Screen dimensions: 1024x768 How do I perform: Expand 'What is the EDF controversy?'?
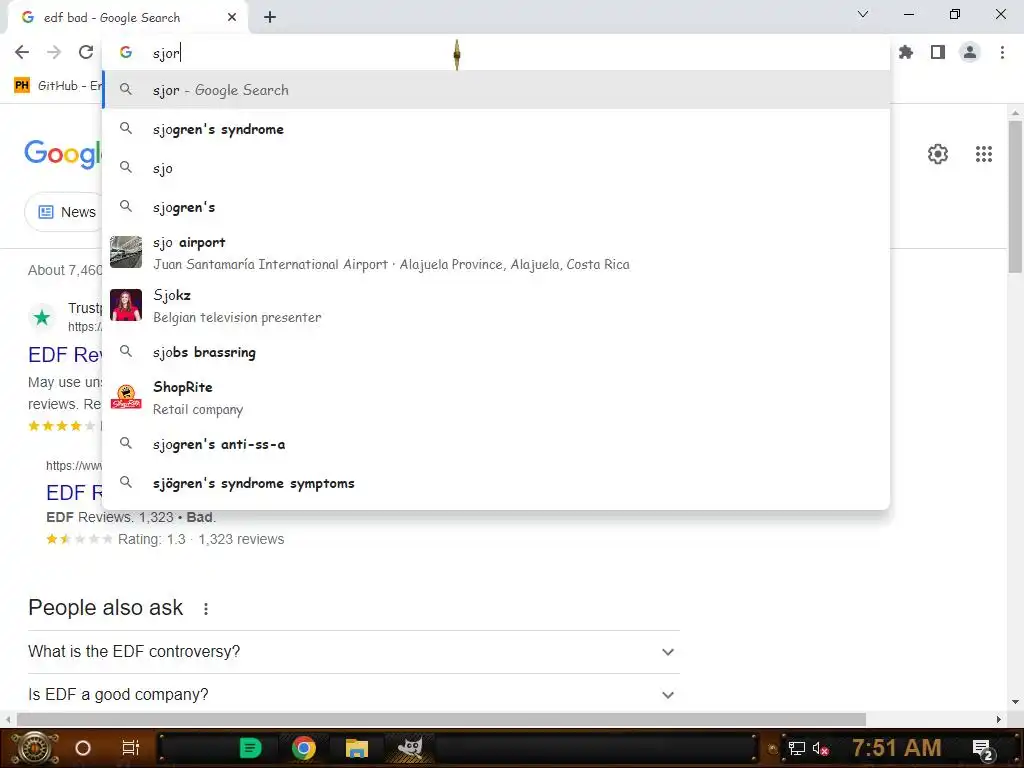coord(354,652)
